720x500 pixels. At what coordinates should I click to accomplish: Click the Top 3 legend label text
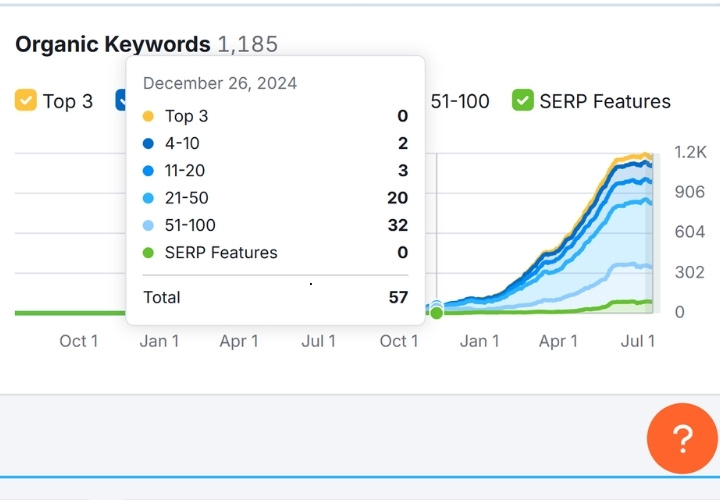68,101
